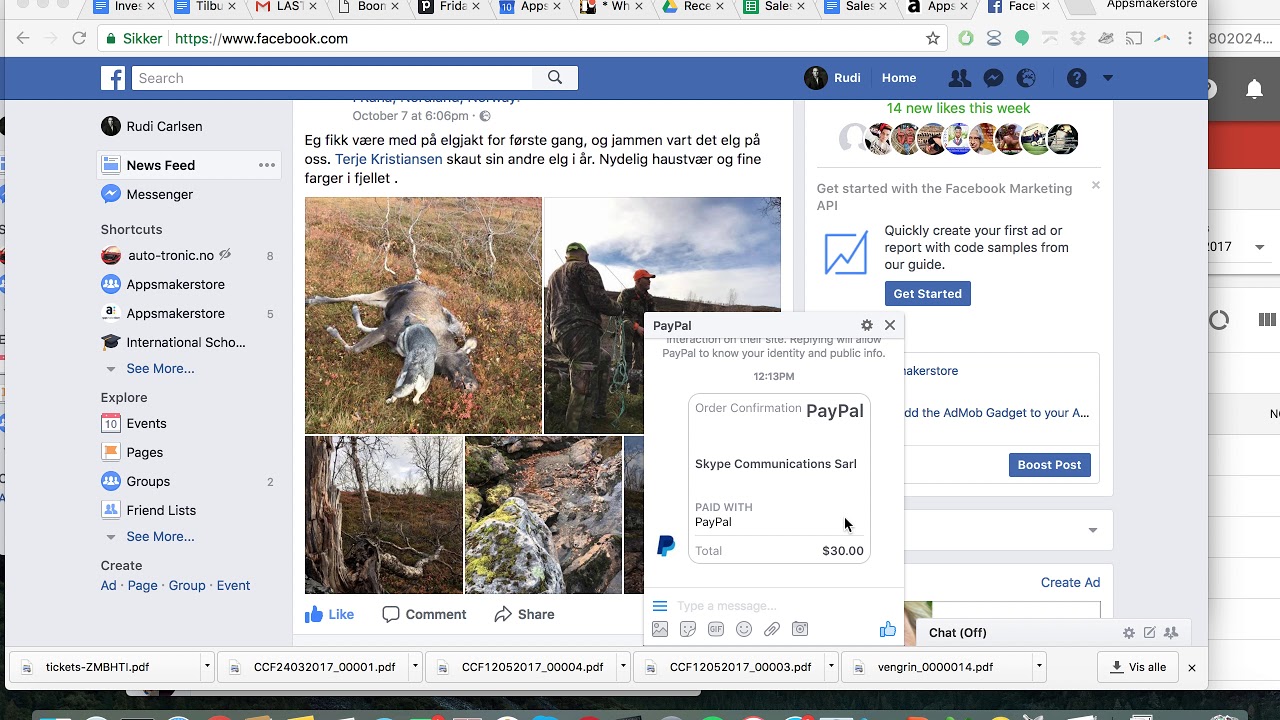Screen dimensions: 1280x720
Task: Switch to the Tilbu browser tab
Action: (204, 7)
